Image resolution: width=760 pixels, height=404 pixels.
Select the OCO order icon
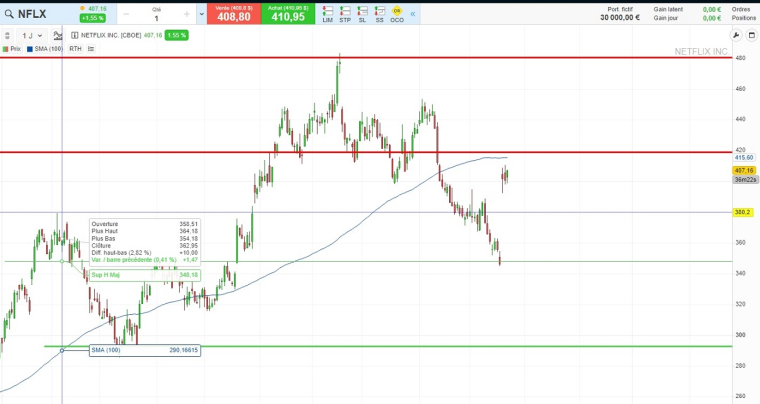click(x=397, y=13)
